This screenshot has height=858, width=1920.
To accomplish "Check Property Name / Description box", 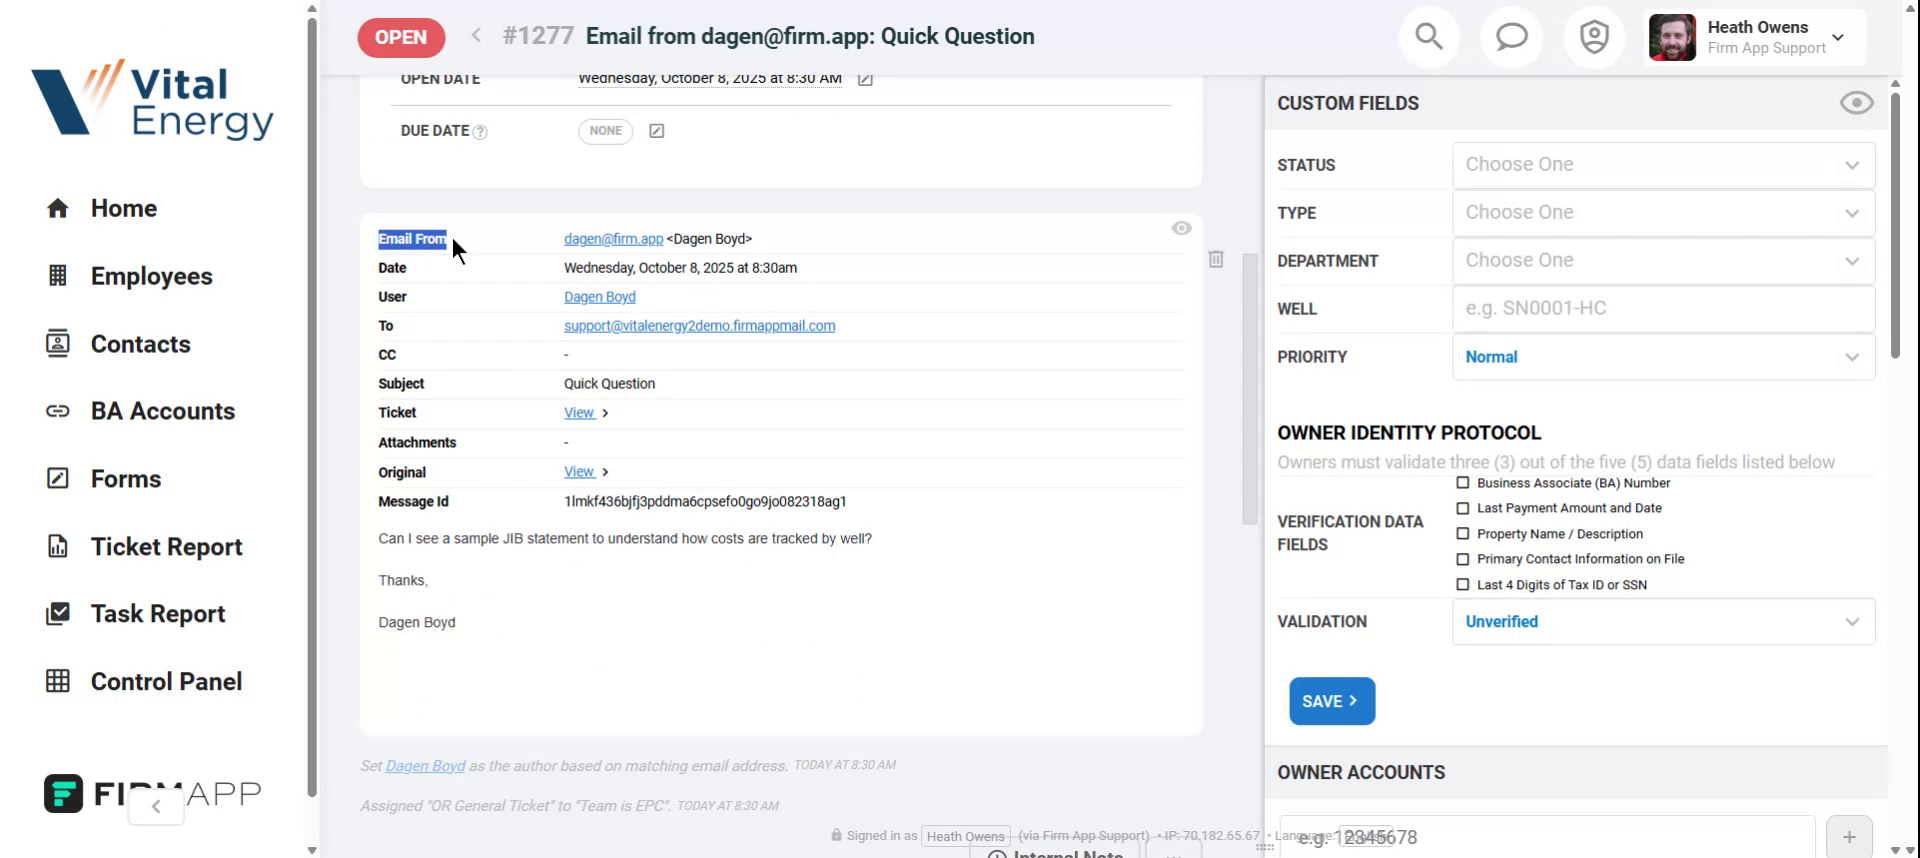I will tap(1463, 534).
